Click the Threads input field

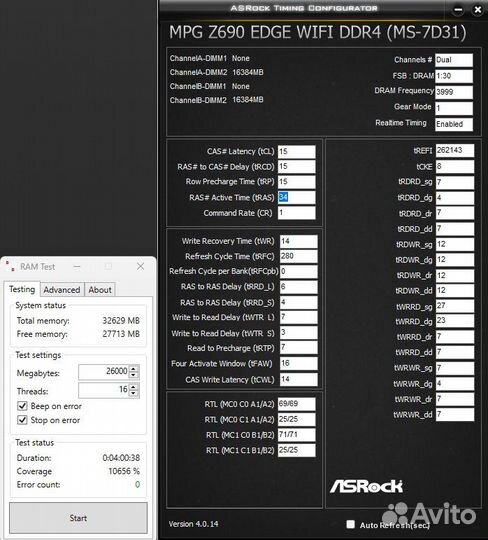pyautogui.click(x=104, y=390)
